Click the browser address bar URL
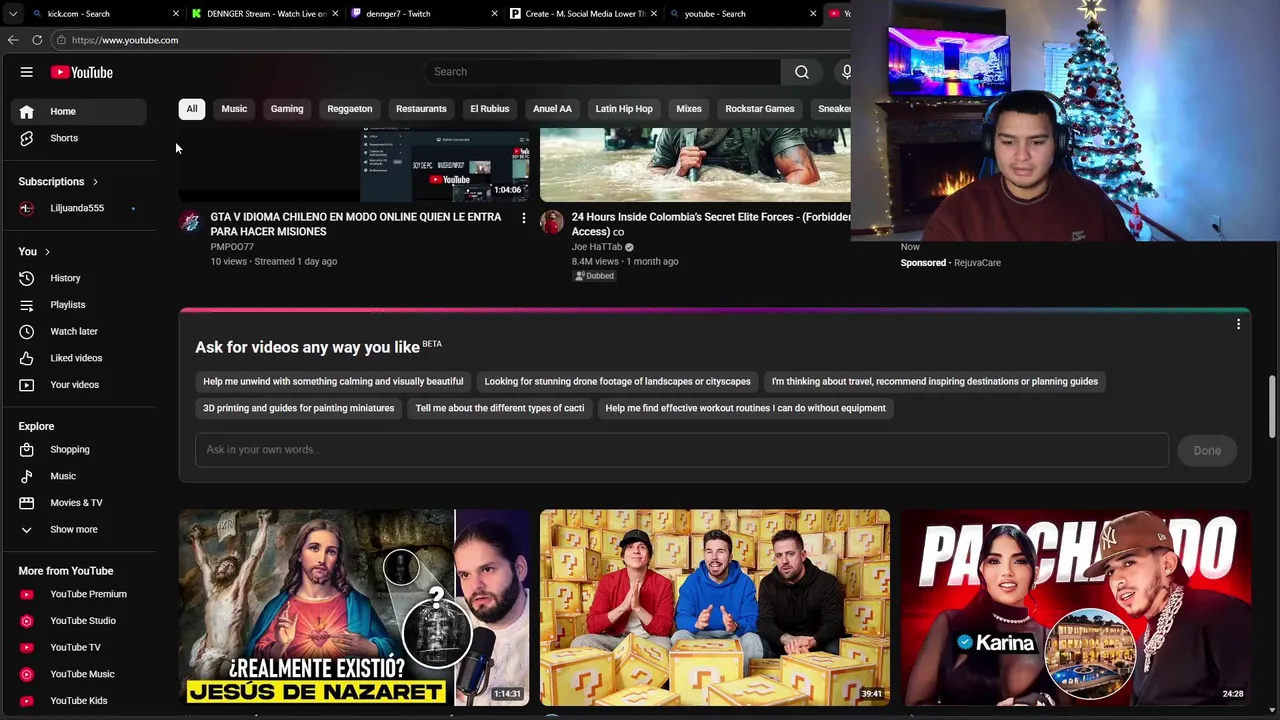Image resolution: width=1280 pixels, height=720 pixels. (x=125, y=40)
